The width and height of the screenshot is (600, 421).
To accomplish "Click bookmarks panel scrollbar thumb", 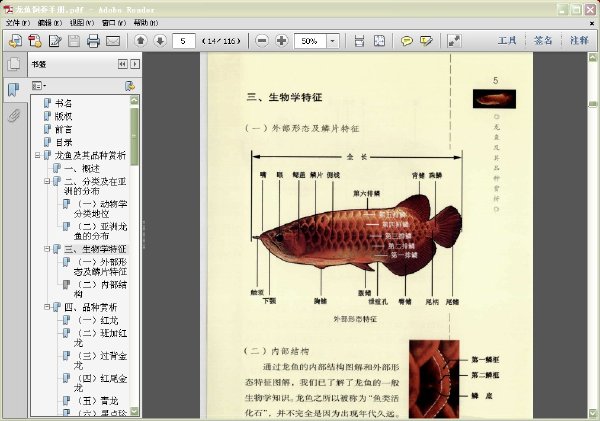I will pyautogui.click(x=134, y=137).
